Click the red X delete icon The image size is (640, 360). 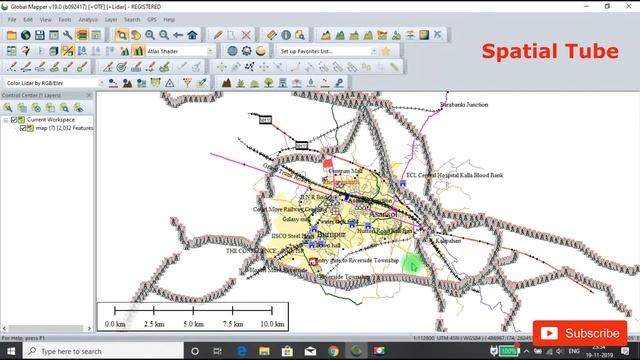(246, 35)
